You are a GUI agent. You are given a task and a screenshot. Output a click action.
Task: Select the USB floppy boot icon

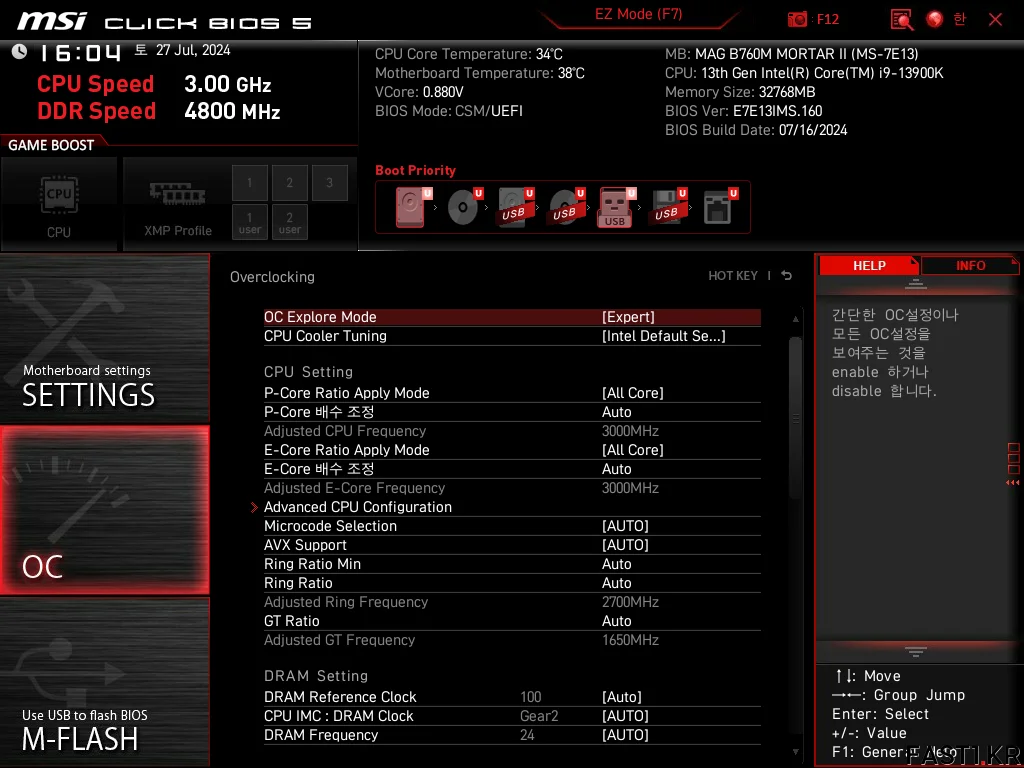pos(667,207)
